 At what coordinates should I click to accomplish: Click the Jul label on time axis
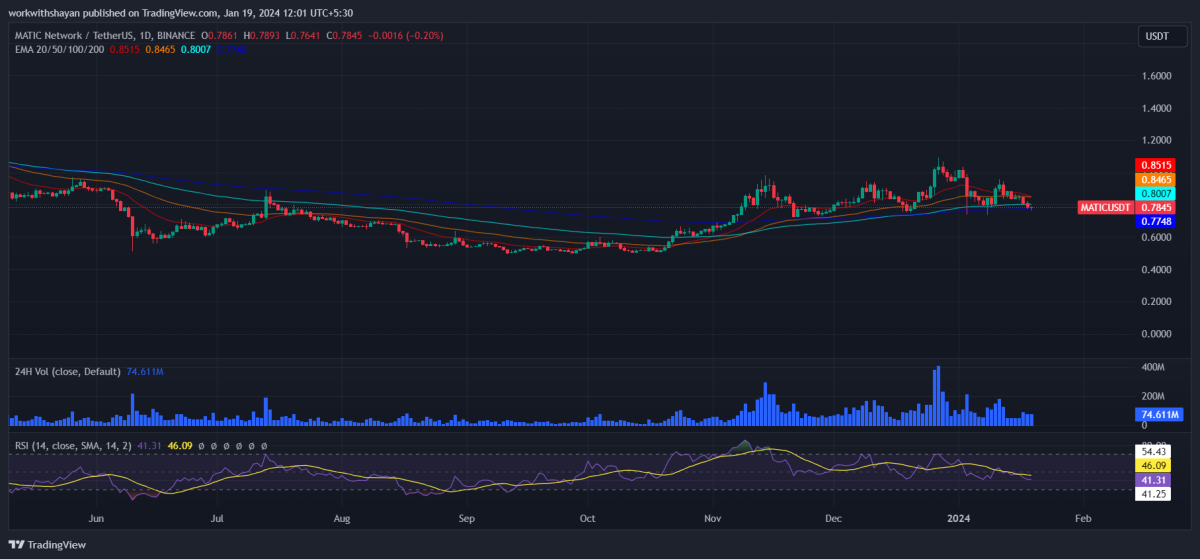click(x=217, y=519)
